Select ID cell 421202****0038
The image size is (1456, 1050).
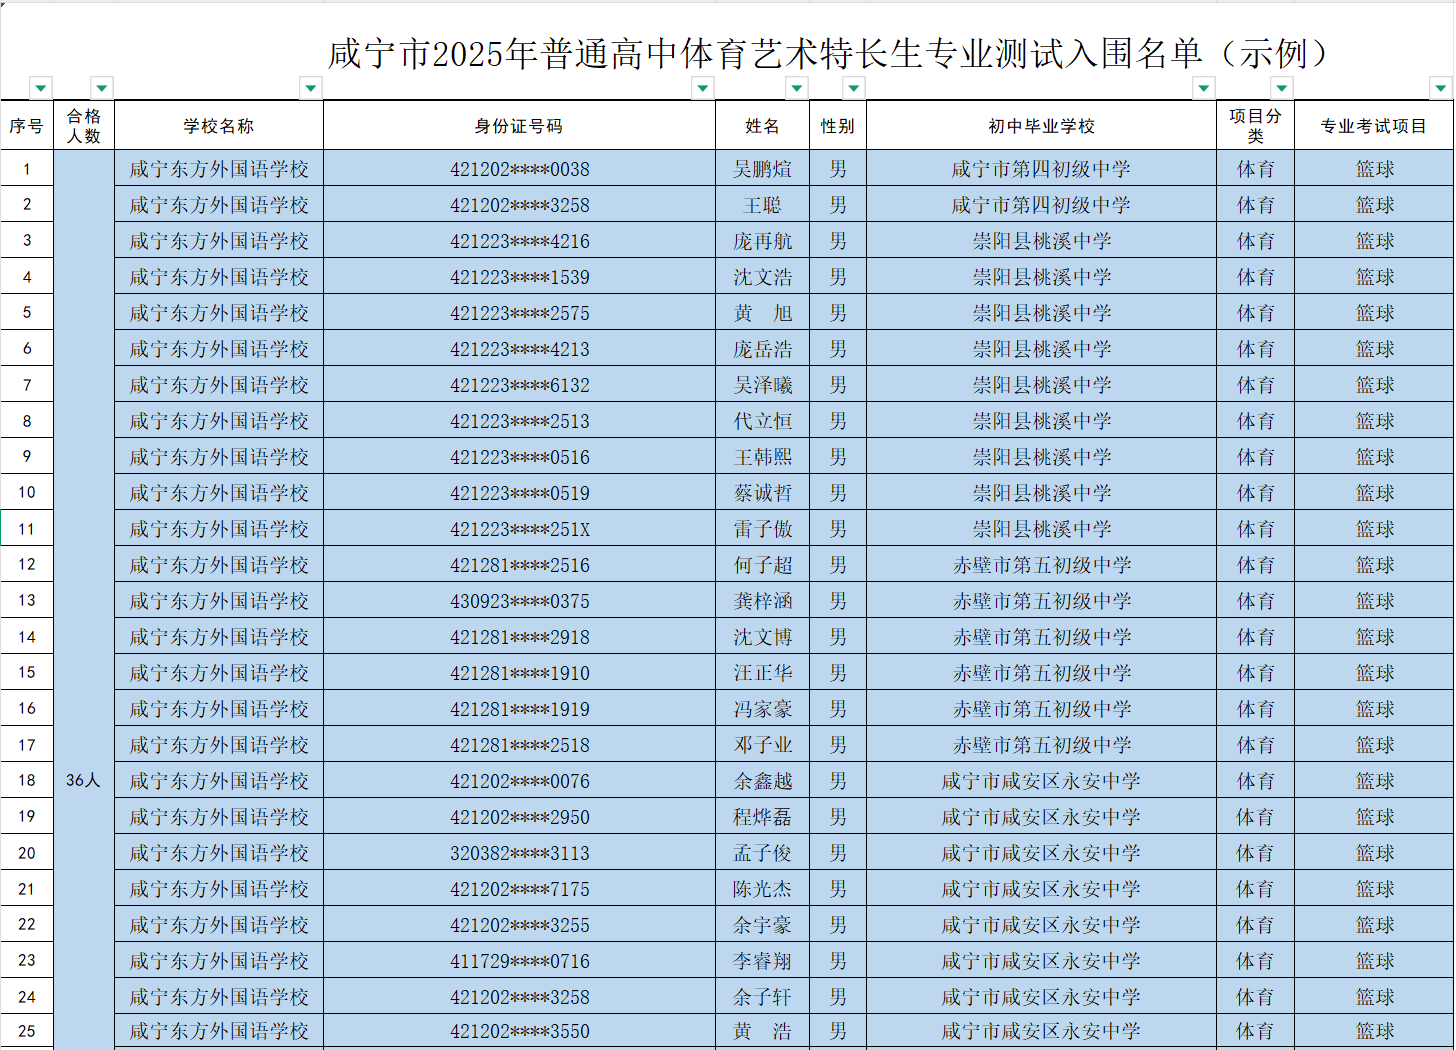click(519, 169)
